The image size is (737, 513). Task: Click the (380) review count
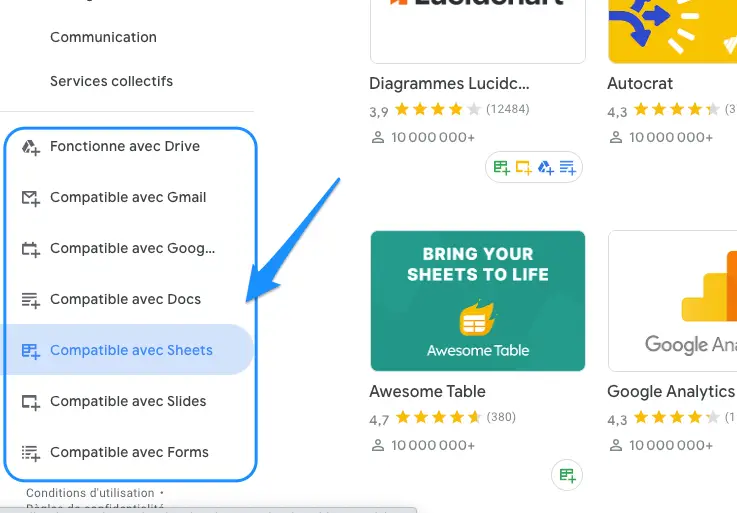click(x=501, y=417)
